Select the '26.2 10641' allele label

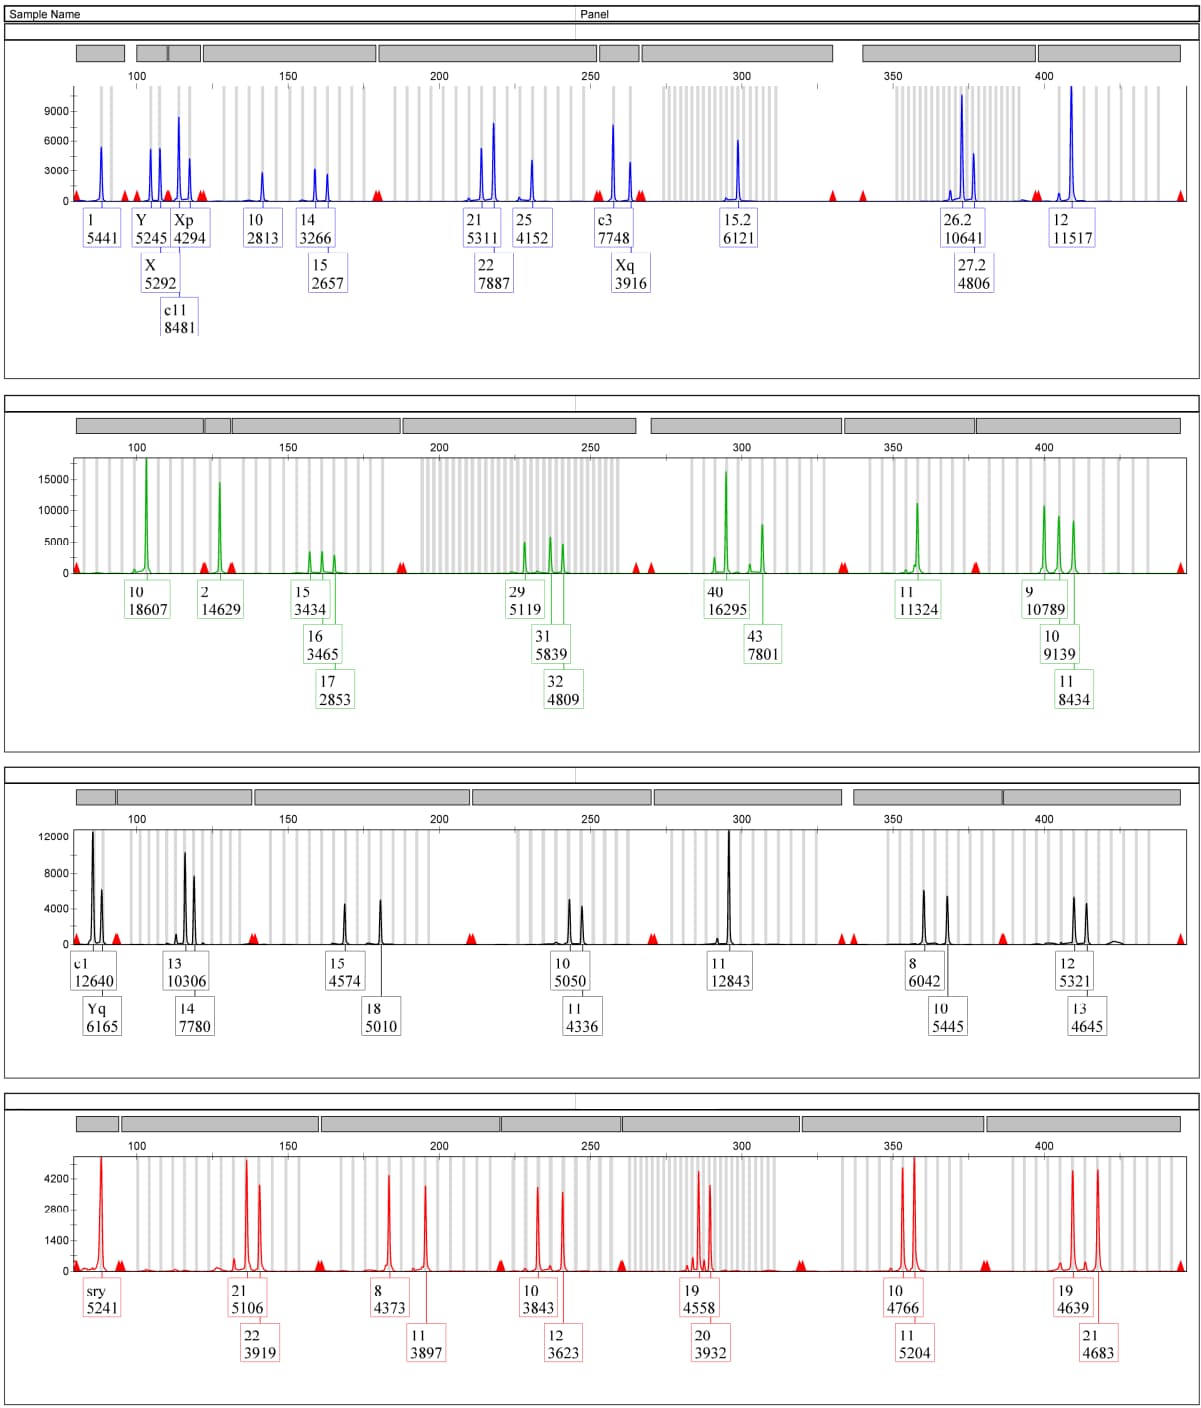963,228
